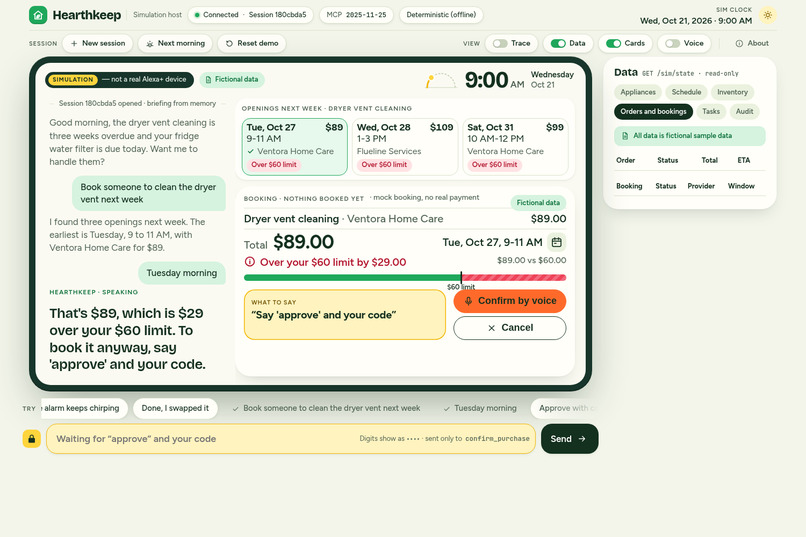
Task: Click the sun arc clock dial
Action: 441,80
